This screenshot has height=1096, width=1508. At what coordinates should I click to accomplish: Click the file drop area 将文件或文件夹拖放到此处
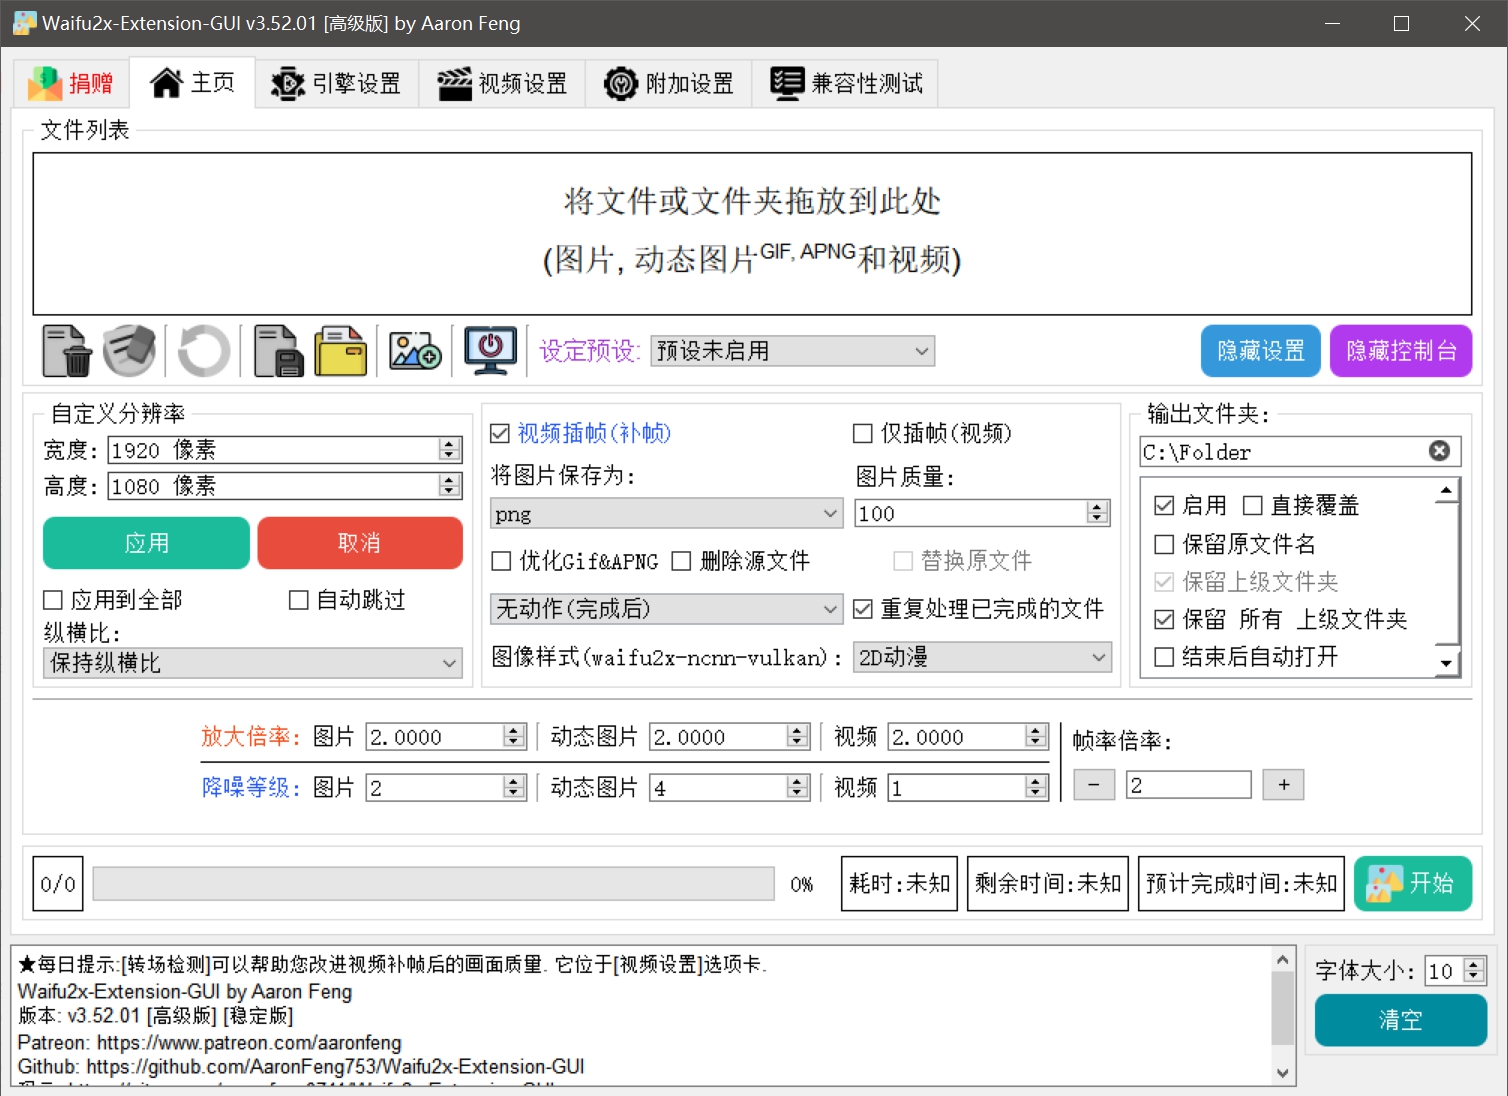pyautogui.click(x=752, y=234)
